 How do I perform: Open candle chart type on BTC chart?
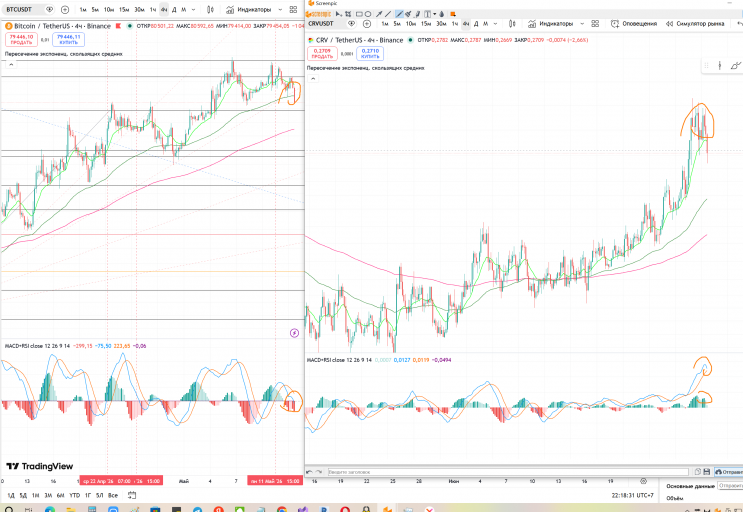click(210, 9)
